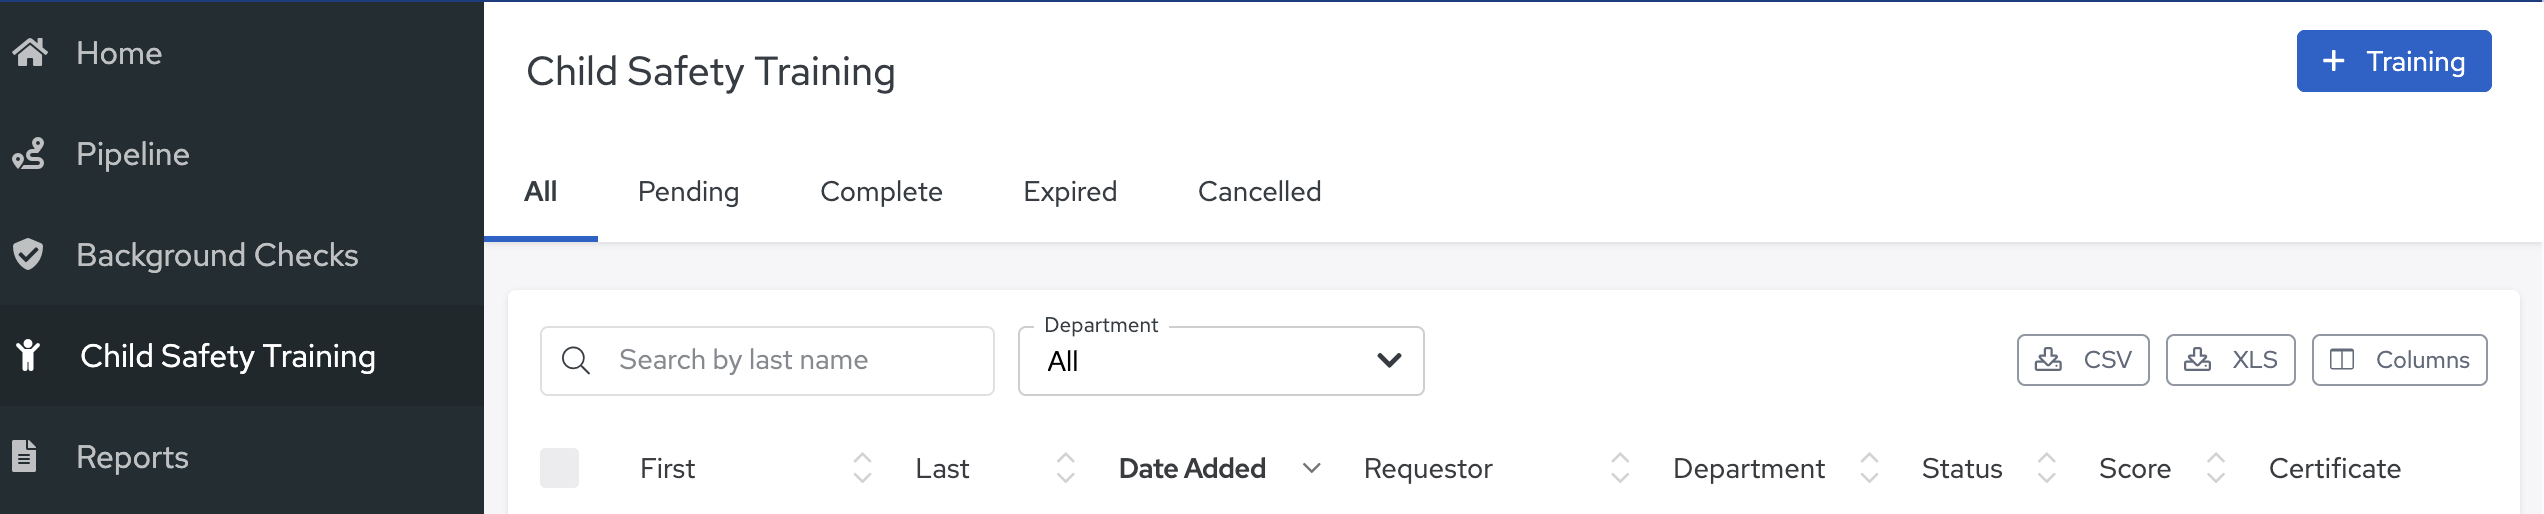This screenshot has height=514, width=2544.
Task: Switch to the Pending tab
Action: tap(688, 191)
